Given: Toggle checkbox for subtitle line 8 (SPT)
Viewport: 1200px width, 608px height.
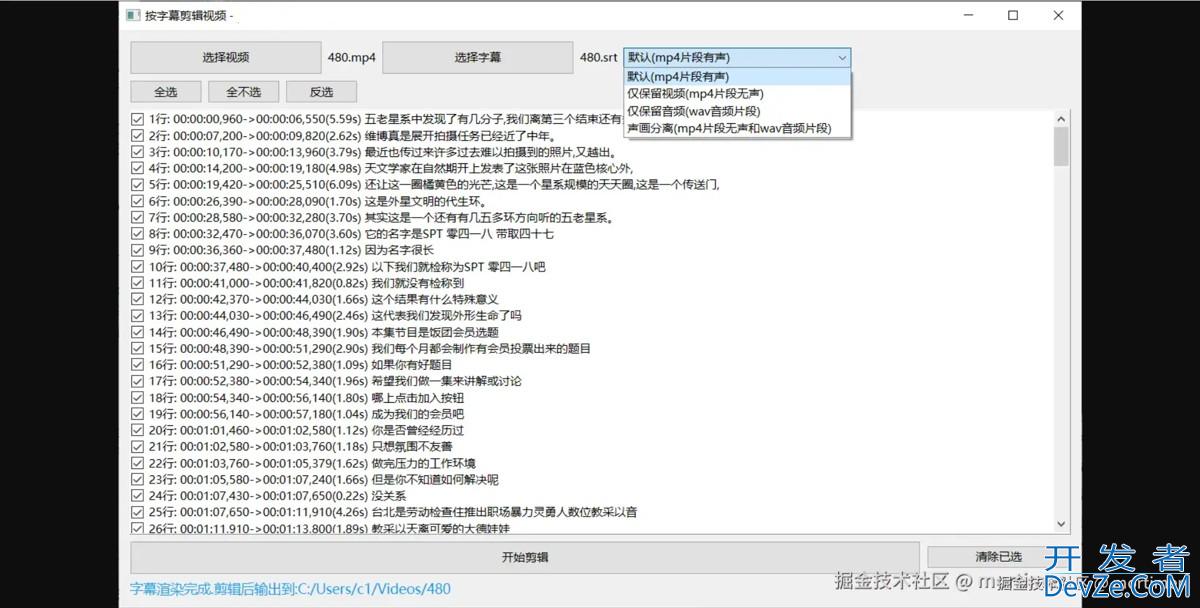Looking at the screenshot, I should pyautogui.click(x=138, y=234).
